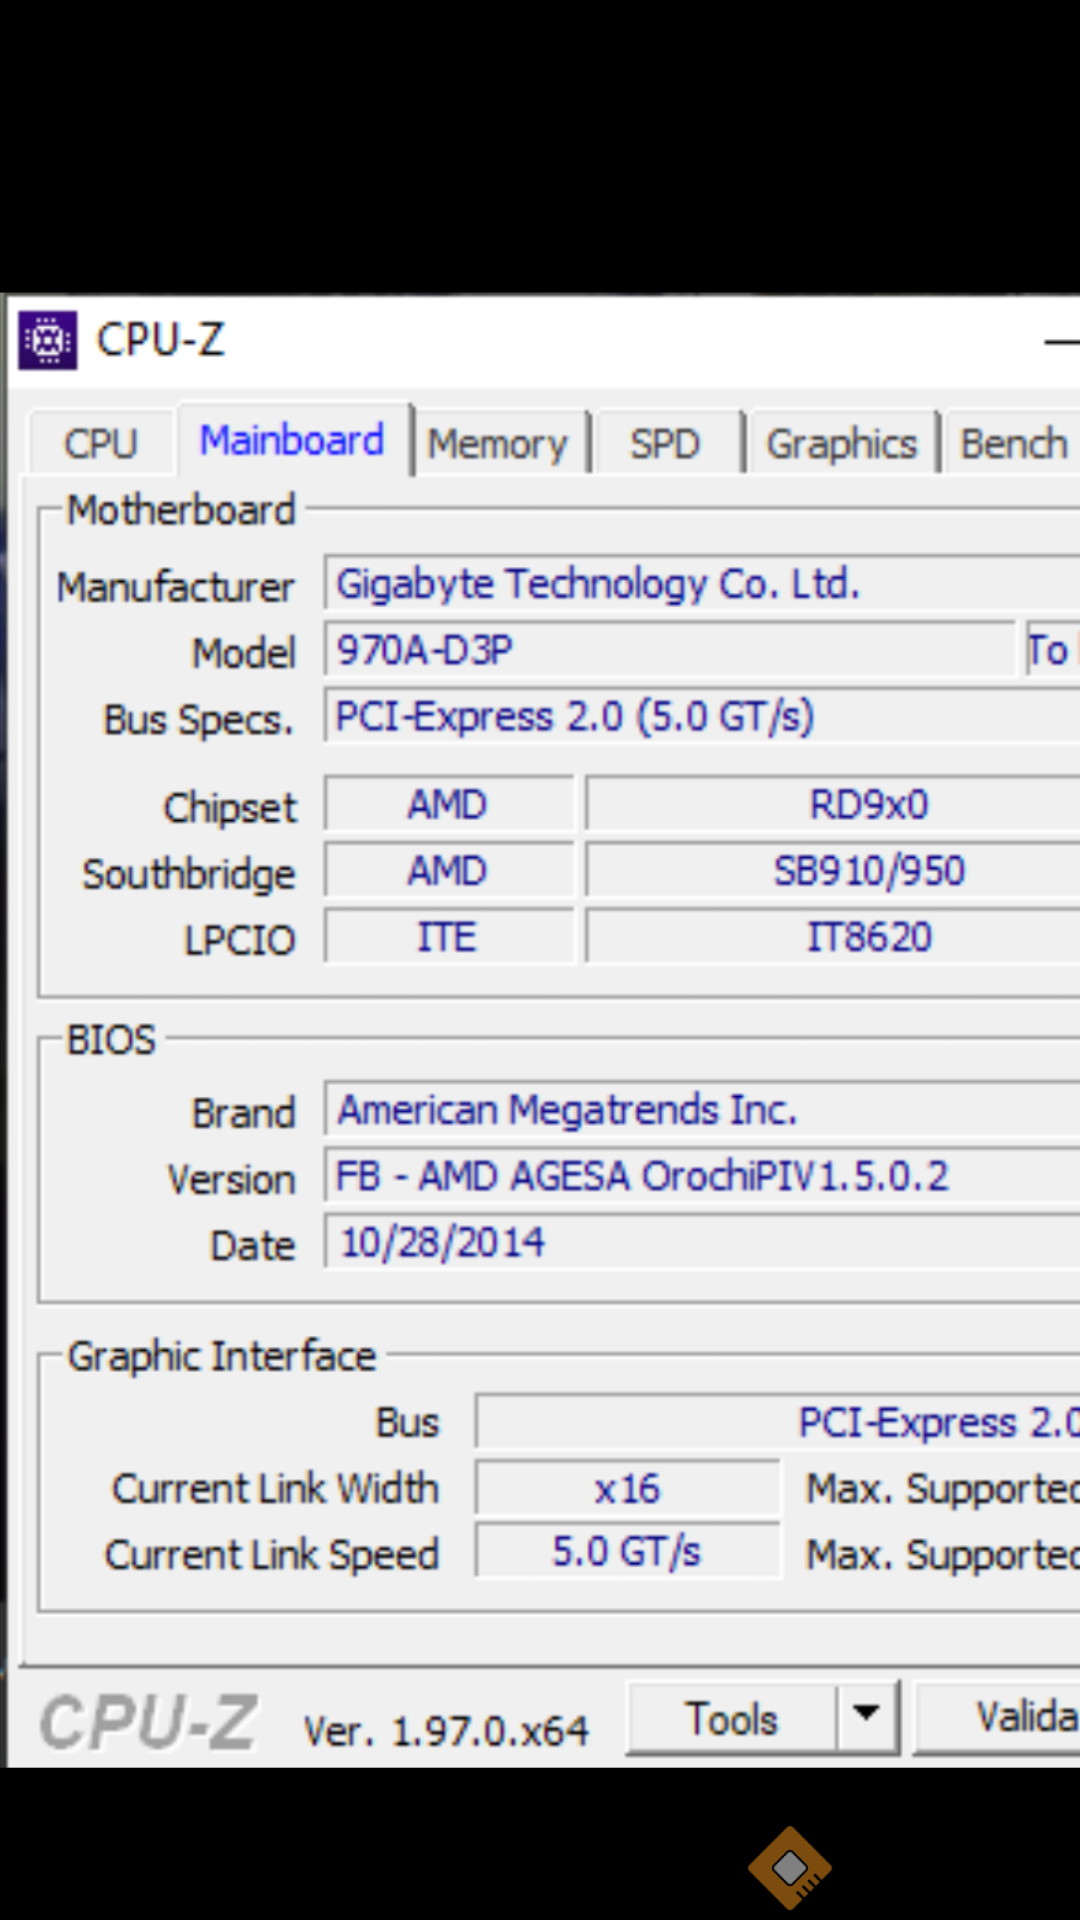Click the Bus Specs PCI-Express 2.0 value

pos(702,716)
